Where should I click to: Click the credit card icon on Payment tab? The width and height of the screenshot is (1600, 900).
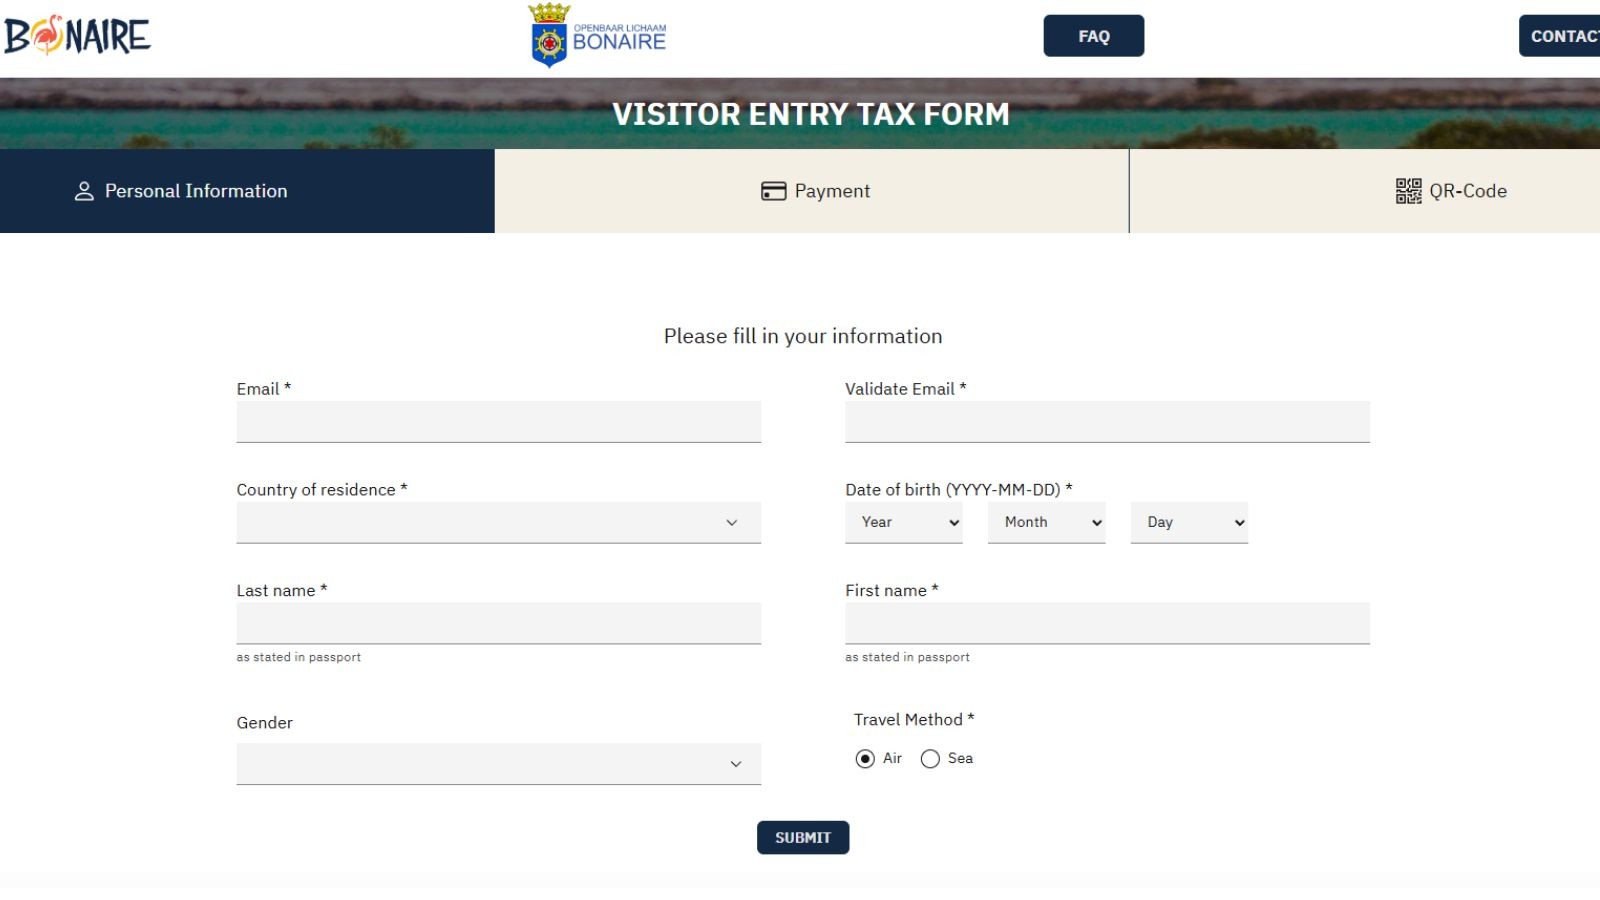coord(772,190)
